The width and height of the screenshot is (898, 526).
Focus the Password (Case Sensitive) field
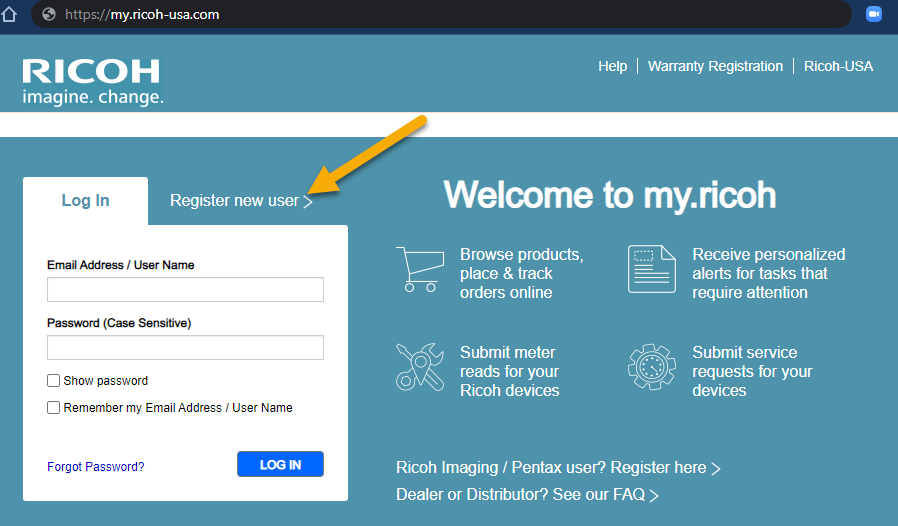click(185, 347)
